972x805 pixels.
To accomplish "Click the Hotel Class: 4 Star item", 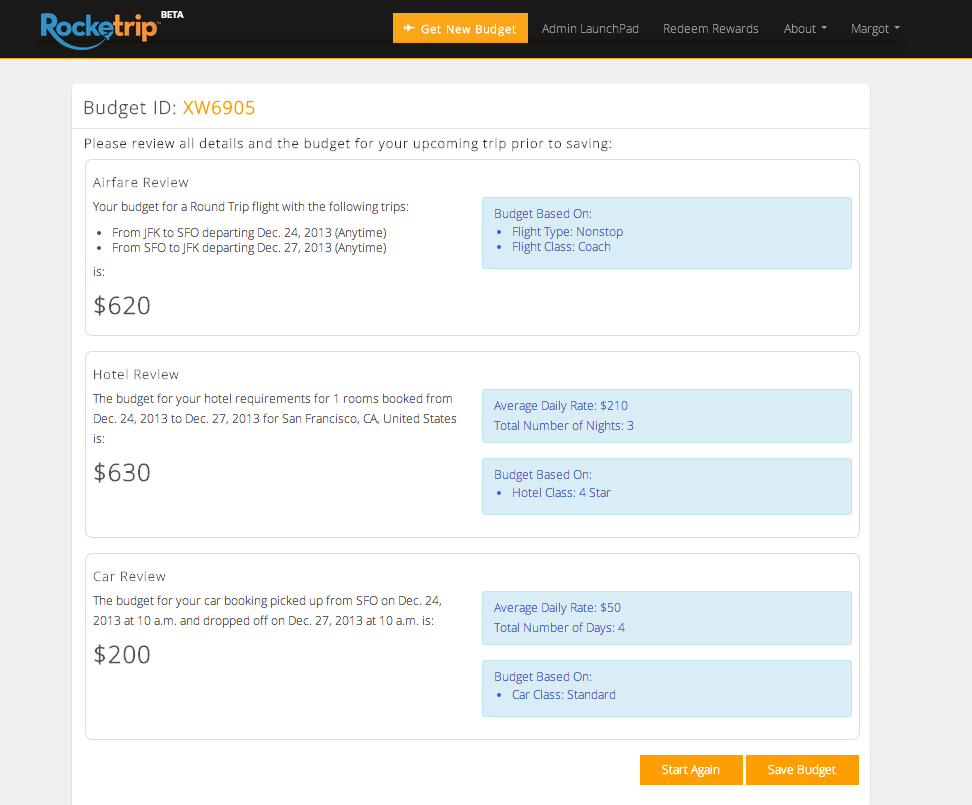I will (x=561, y=493).
